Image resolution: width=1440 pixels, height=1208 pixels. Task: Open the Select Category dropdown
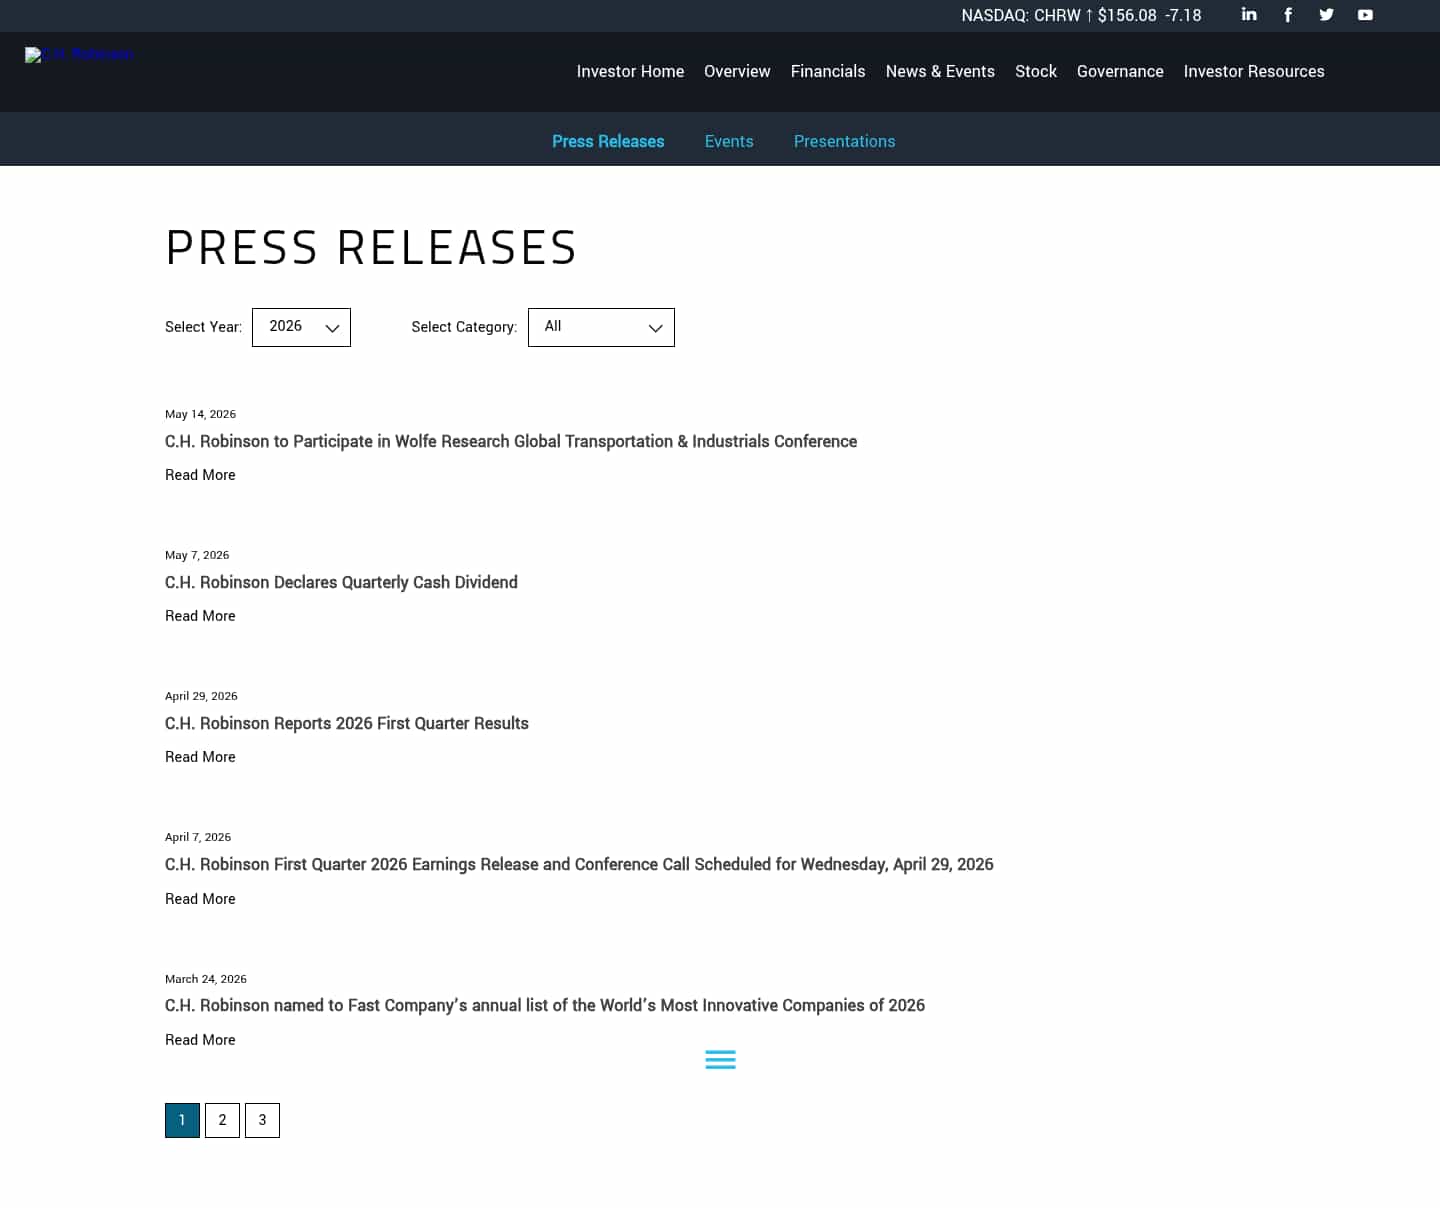601,327
